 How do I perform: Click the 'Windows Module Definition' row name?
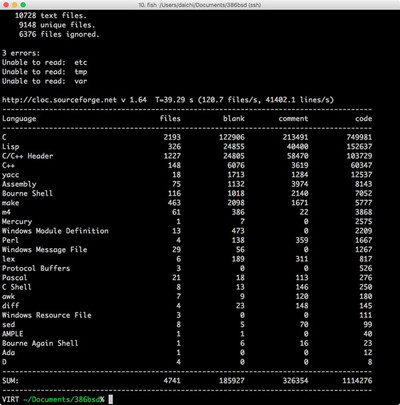click(x=55, y=231)
